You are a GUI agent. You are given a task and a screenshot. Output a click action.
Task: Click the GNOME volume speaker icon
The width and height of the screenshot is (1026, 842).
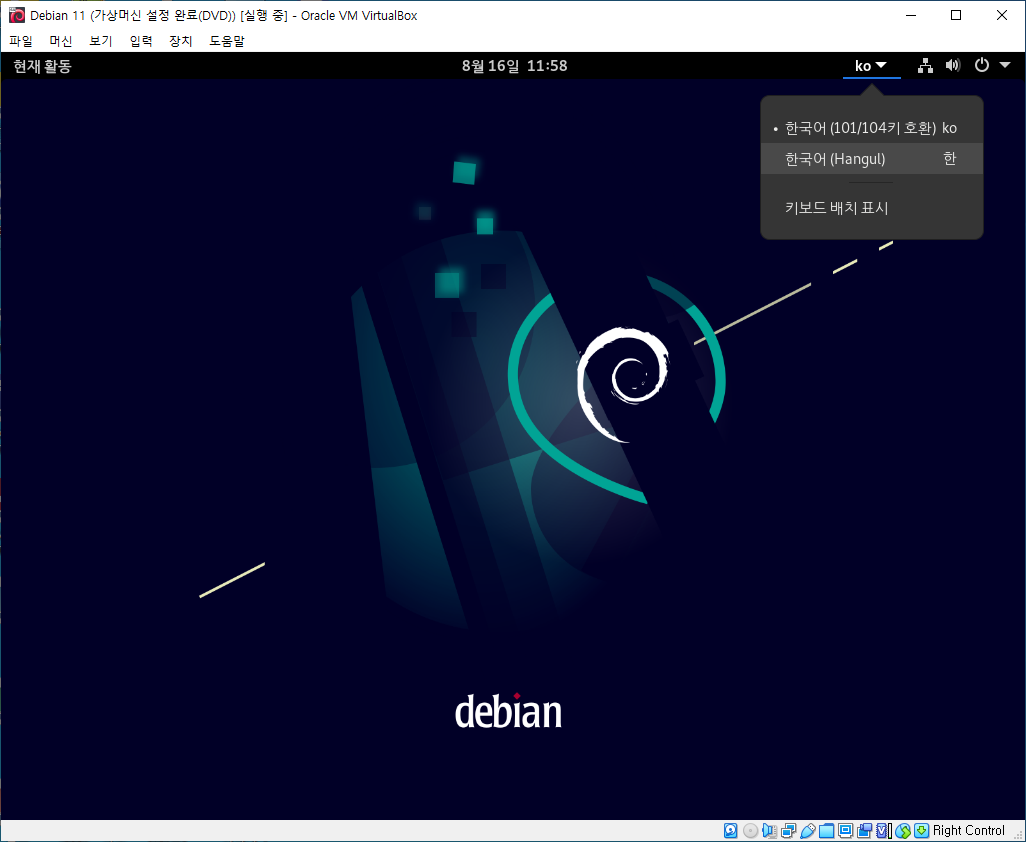[953, 65]
